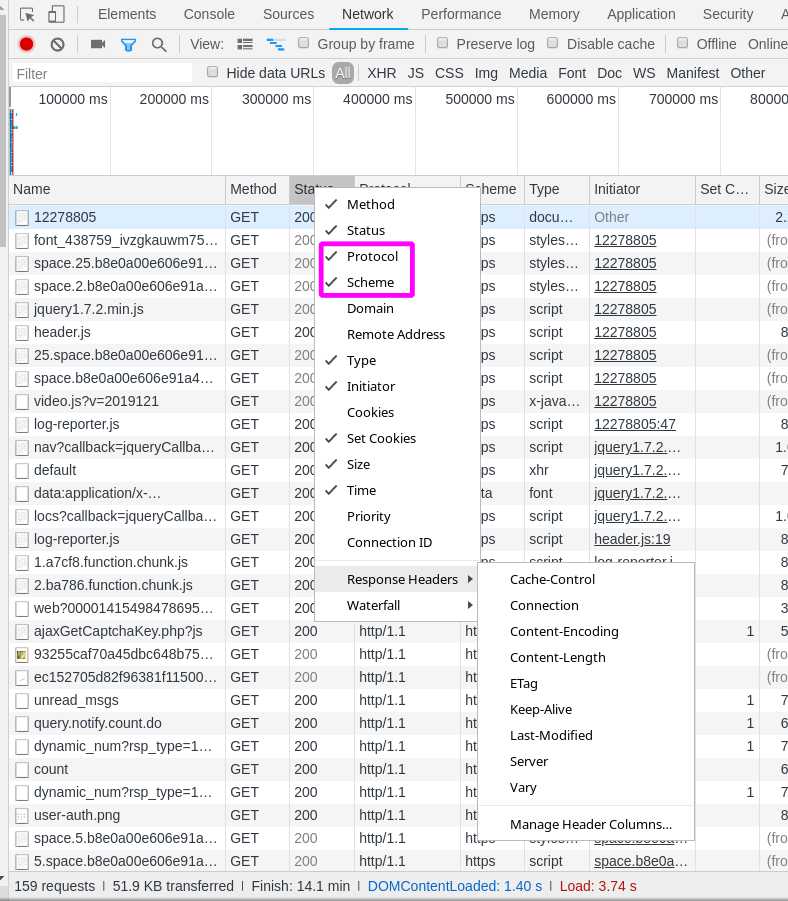Viewport: 788px width, 901px height.
Task: Stop recording with the red record button
Action: (x=26, y=44)
